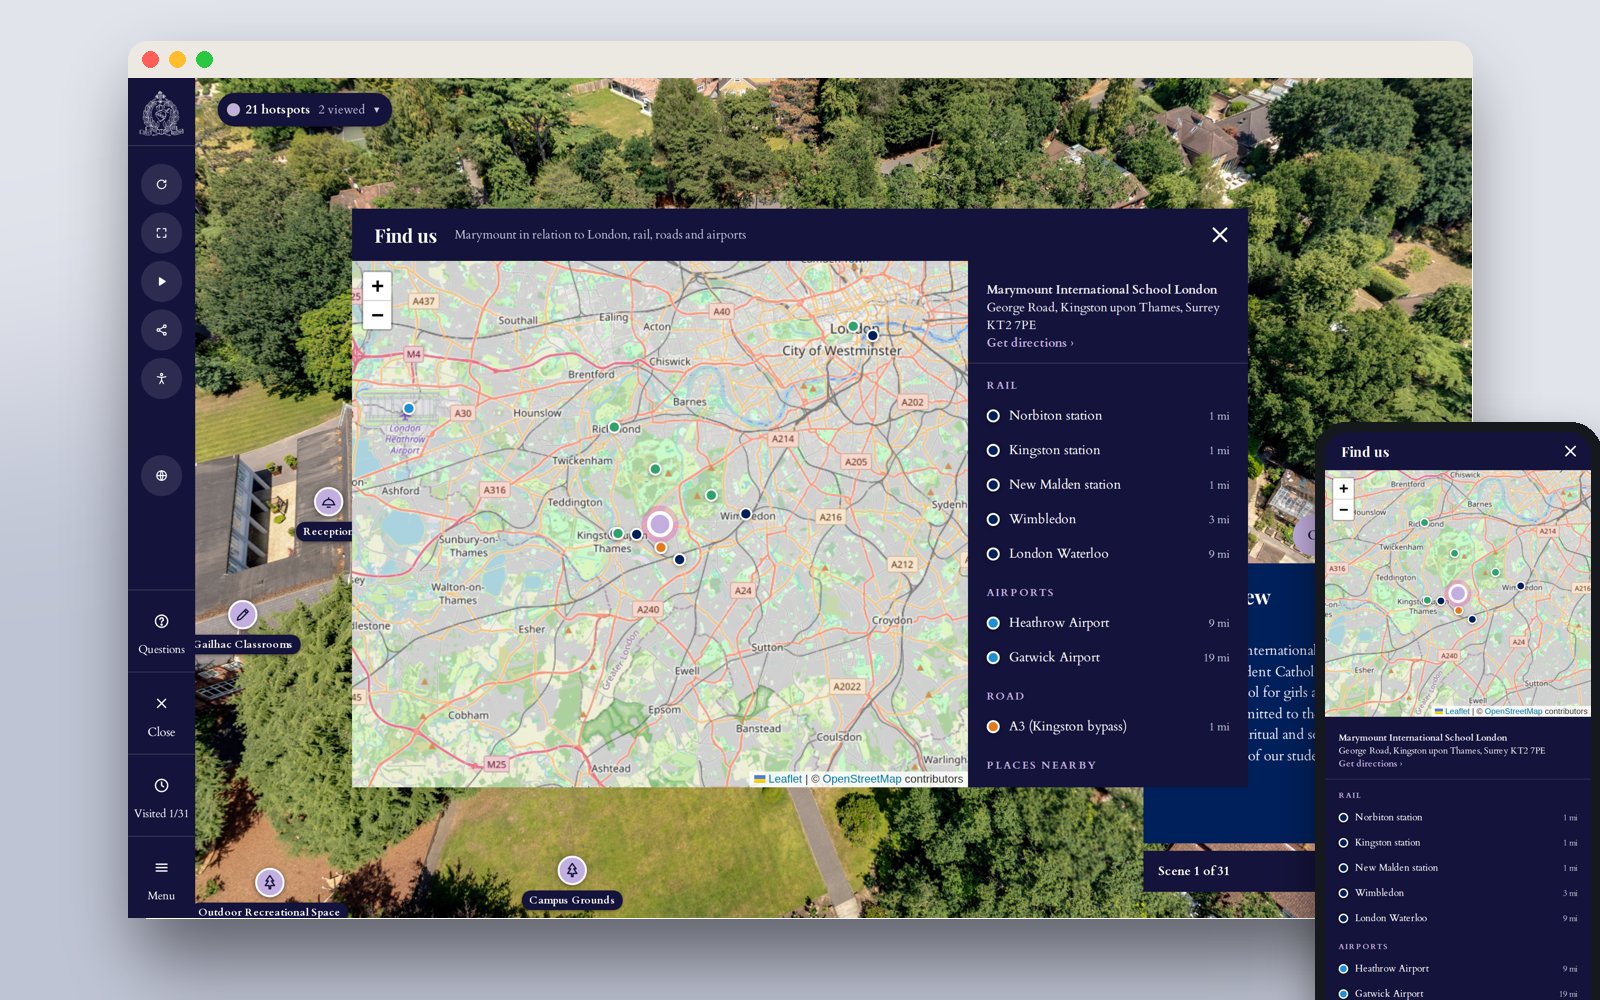
Task: Select New Malden station in desktop list
Action: (1108, 485)
